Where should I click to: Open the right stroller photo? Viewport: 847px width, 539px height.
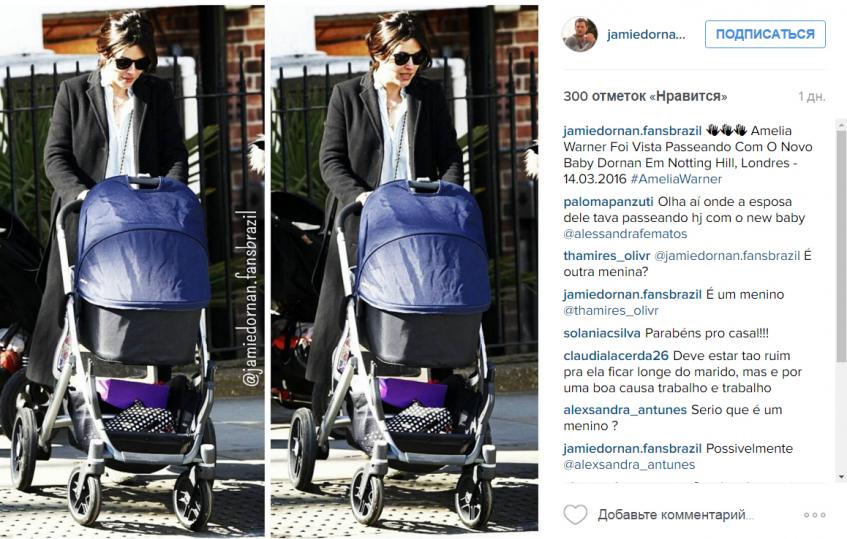pyautogui.click(x=404, y=272)
